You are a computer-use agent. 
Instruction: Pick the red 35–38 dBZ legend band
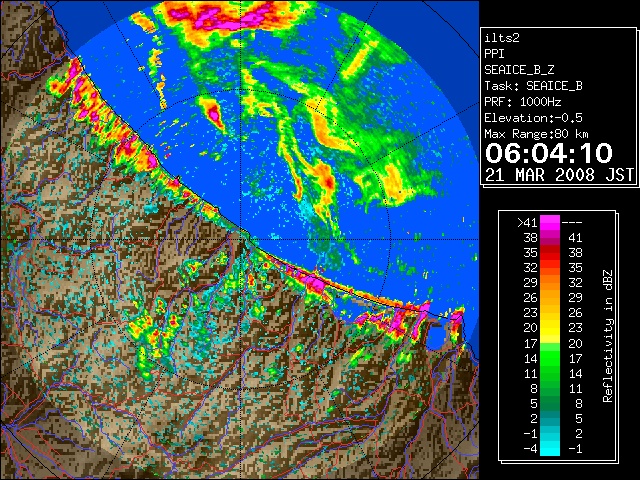(x=550, y=253)
